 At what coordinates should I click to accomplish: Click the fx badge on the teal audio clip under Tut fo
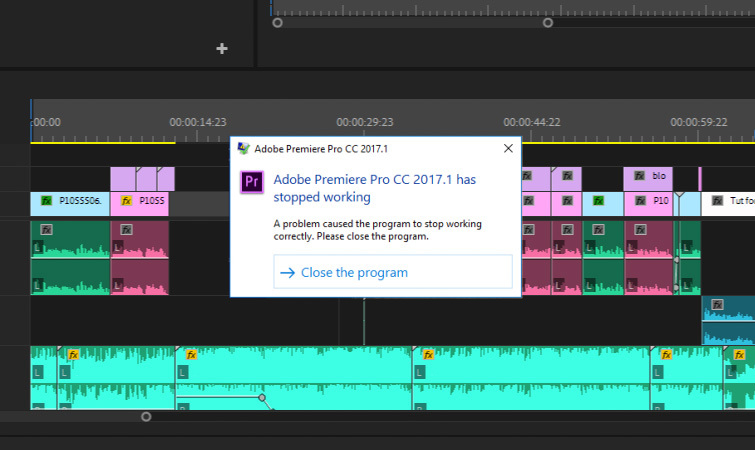[717, 305]
